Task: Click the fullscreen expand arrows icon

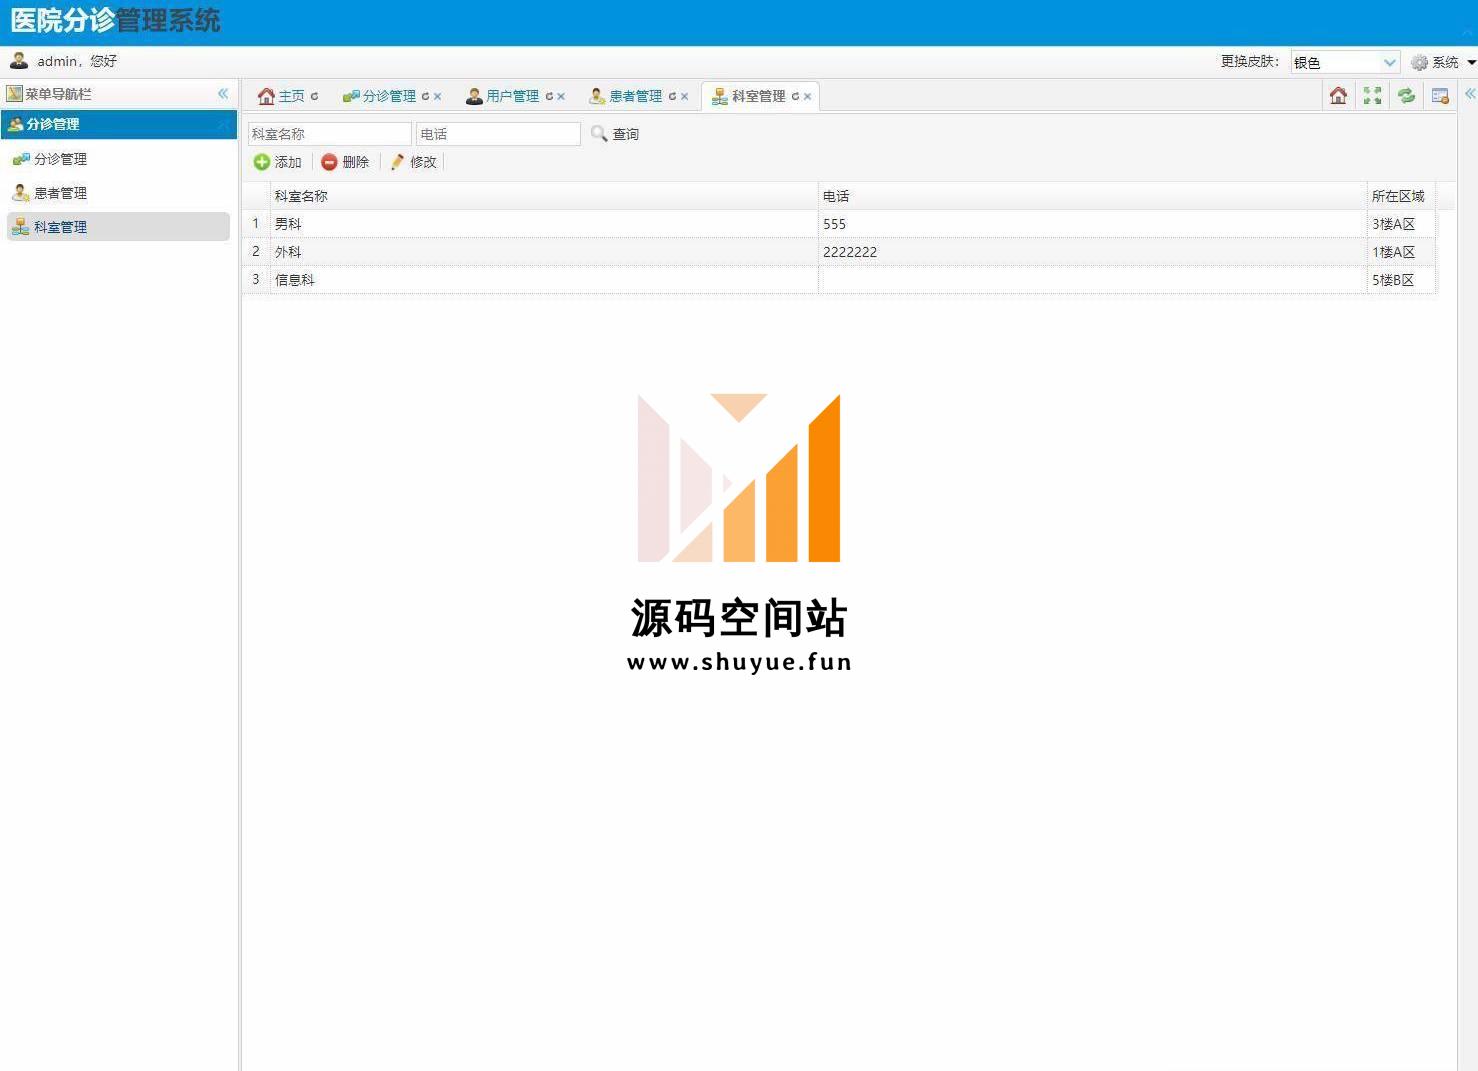Action: [x=1372, y=95]
